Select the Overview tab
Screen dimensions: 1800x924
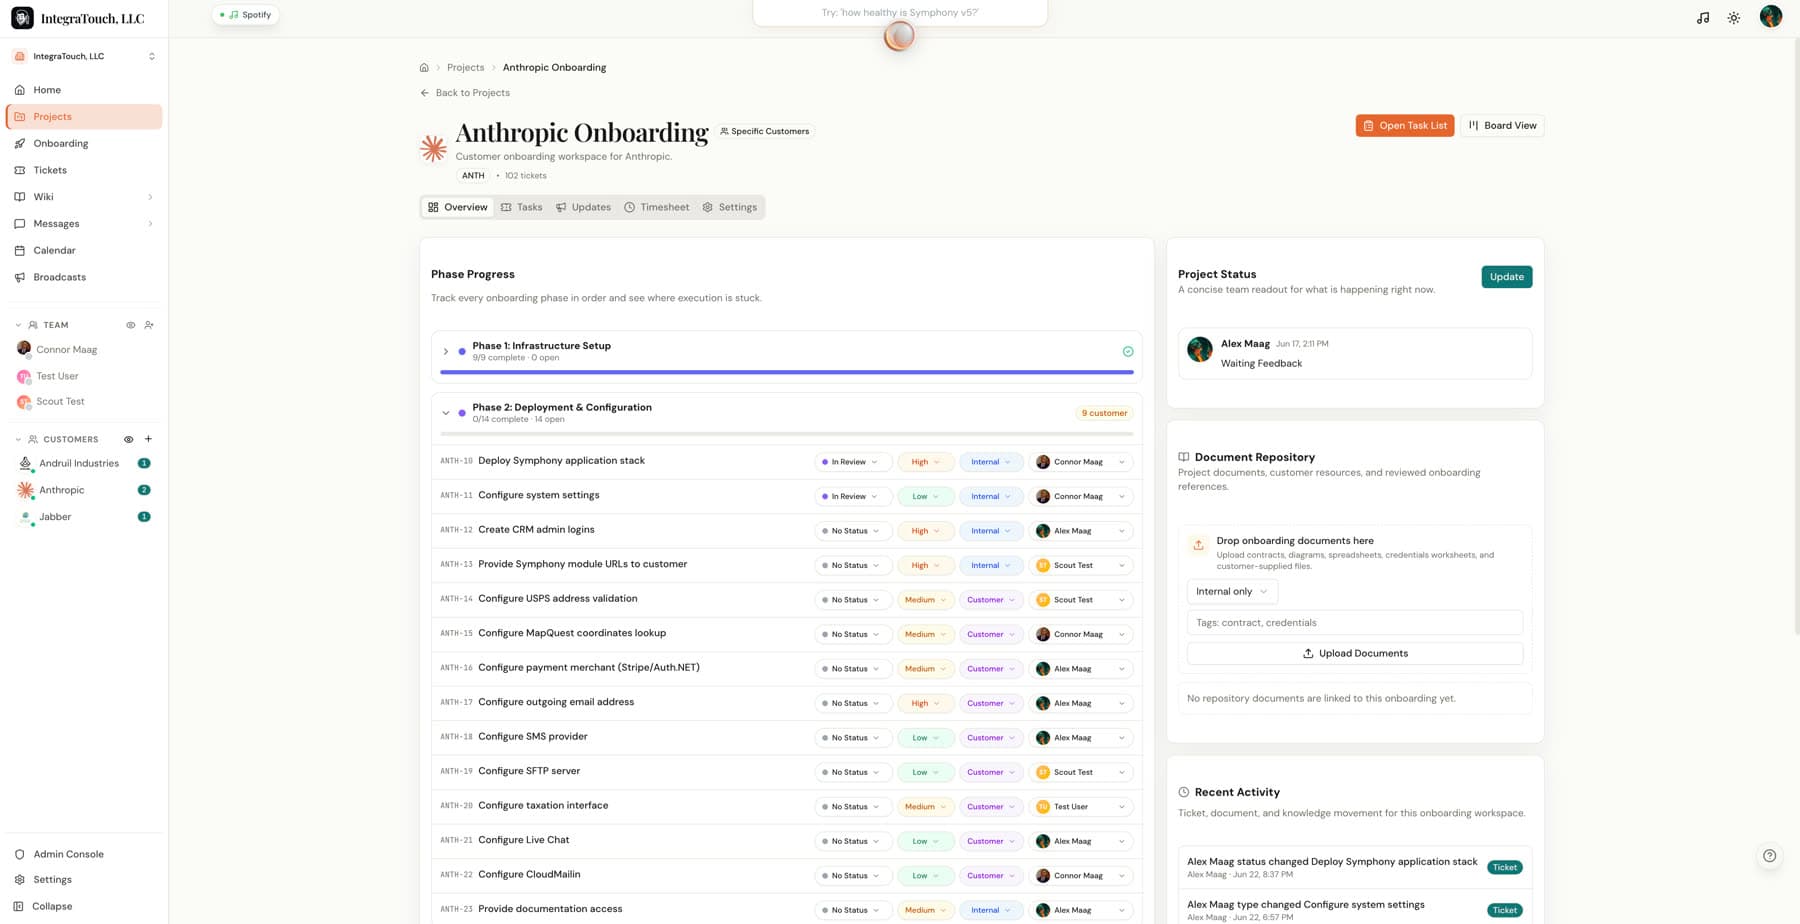click(x=457, y=207)
